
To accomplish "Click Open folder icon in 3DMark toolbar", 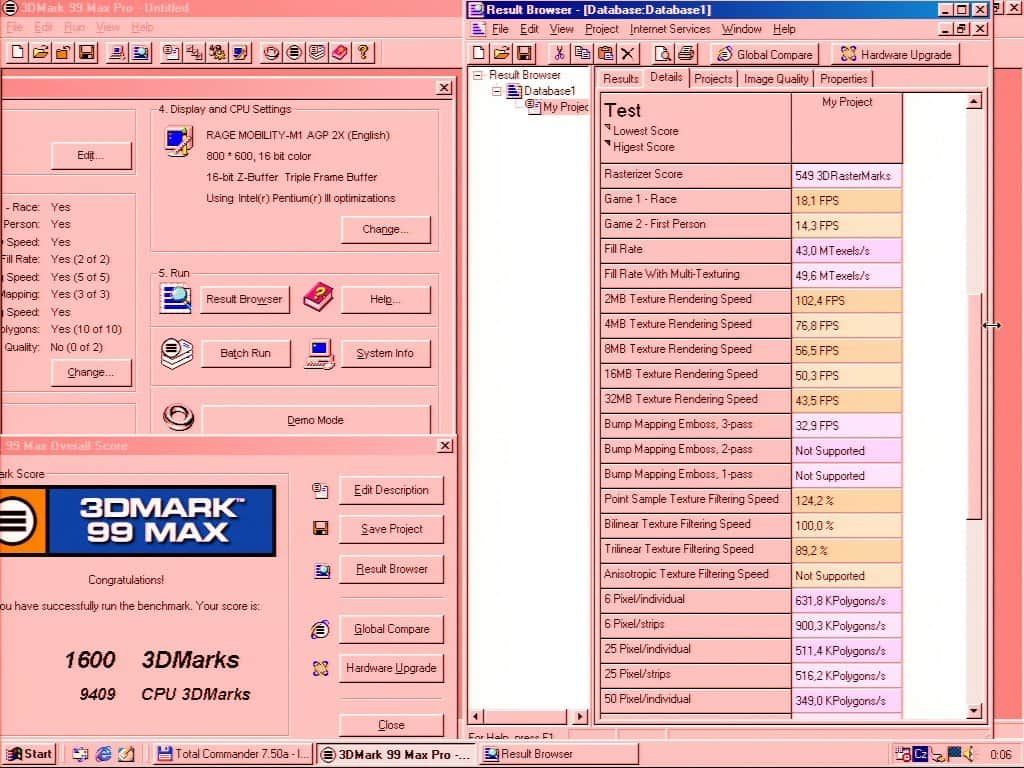I will coord(40,52).
